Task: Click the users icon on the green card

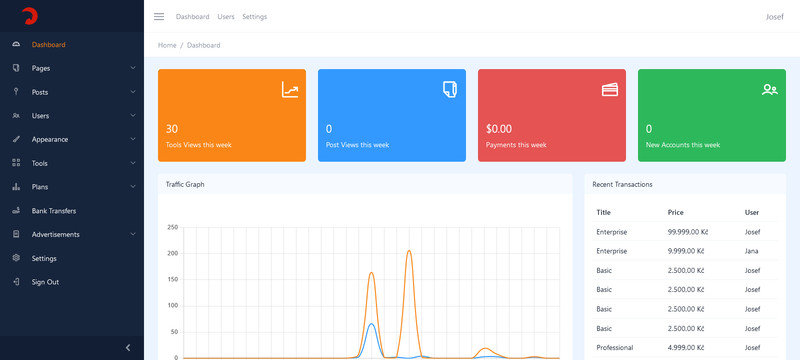Action: (x=769, y=90)
